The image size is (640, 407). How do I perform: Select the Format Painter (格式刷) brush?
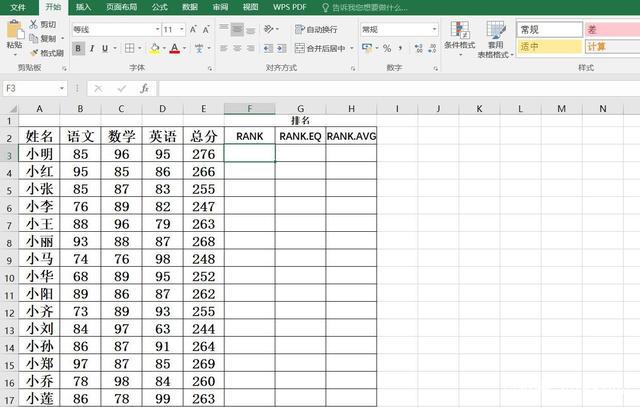(x=34, y=53)
